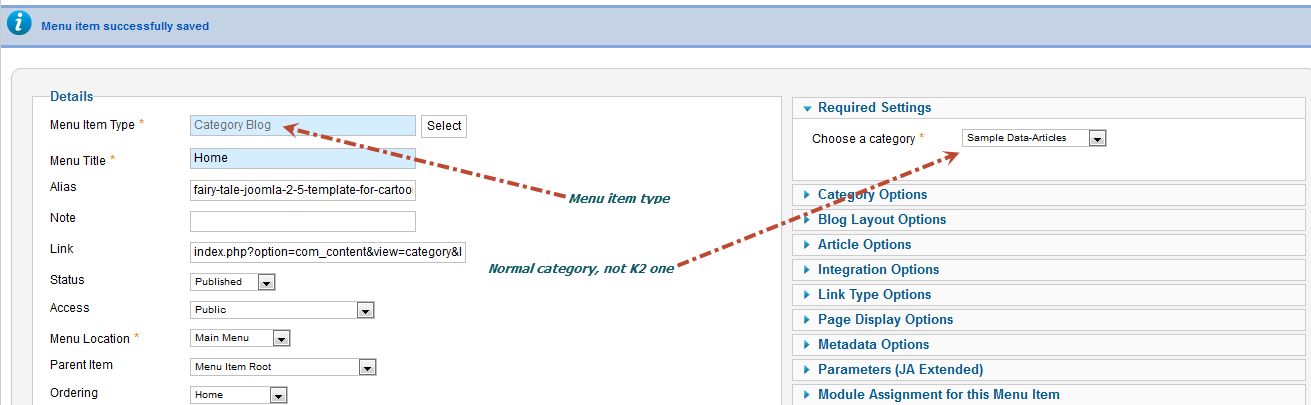Expand the Article Options panel

pos(864,245)
